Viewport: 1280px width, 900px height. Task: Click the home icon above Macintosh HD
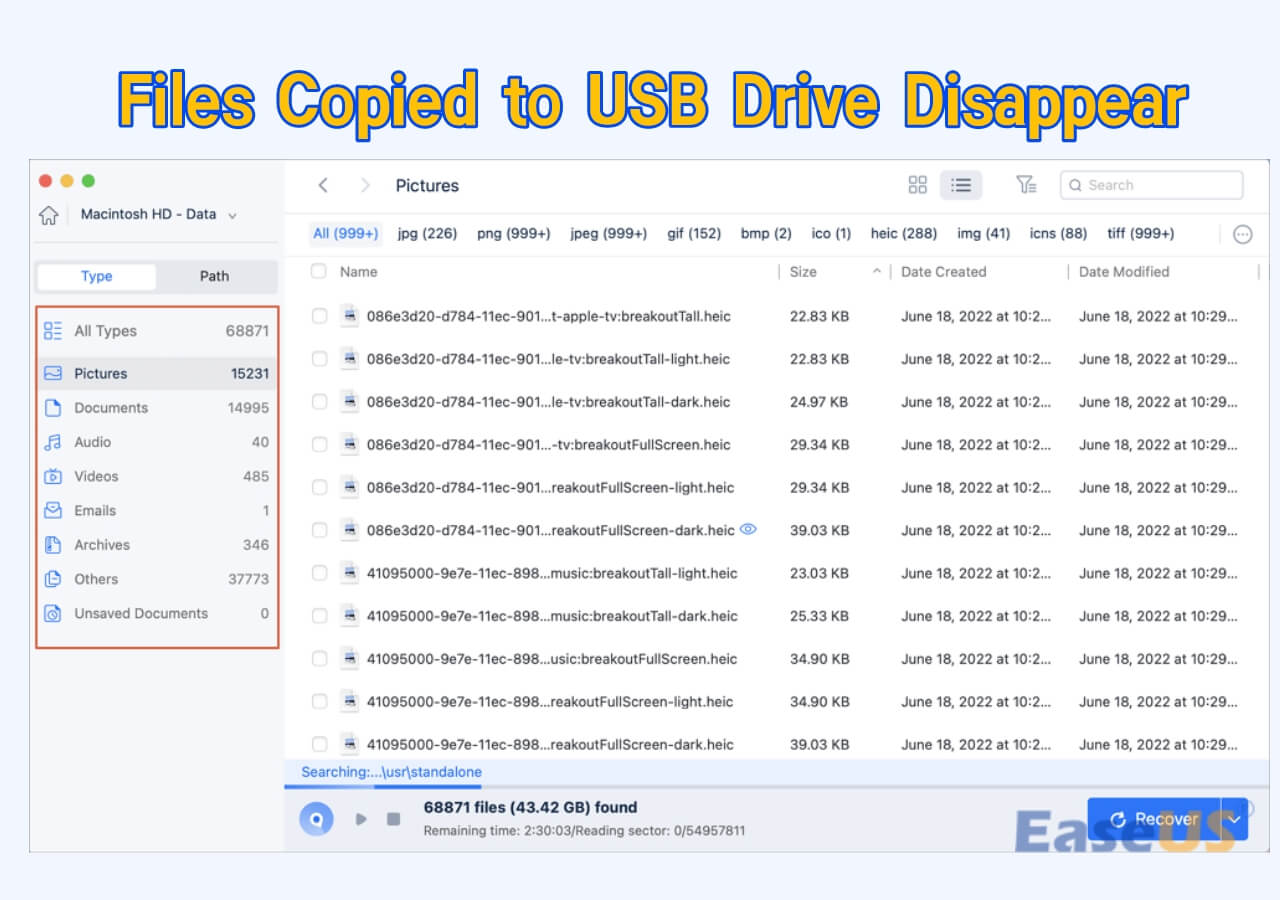(x=48, y=214)
